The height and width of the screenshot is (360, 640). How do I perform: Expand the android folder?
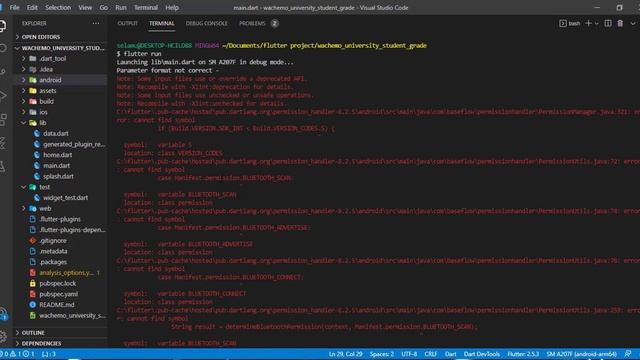coord(50,80)
